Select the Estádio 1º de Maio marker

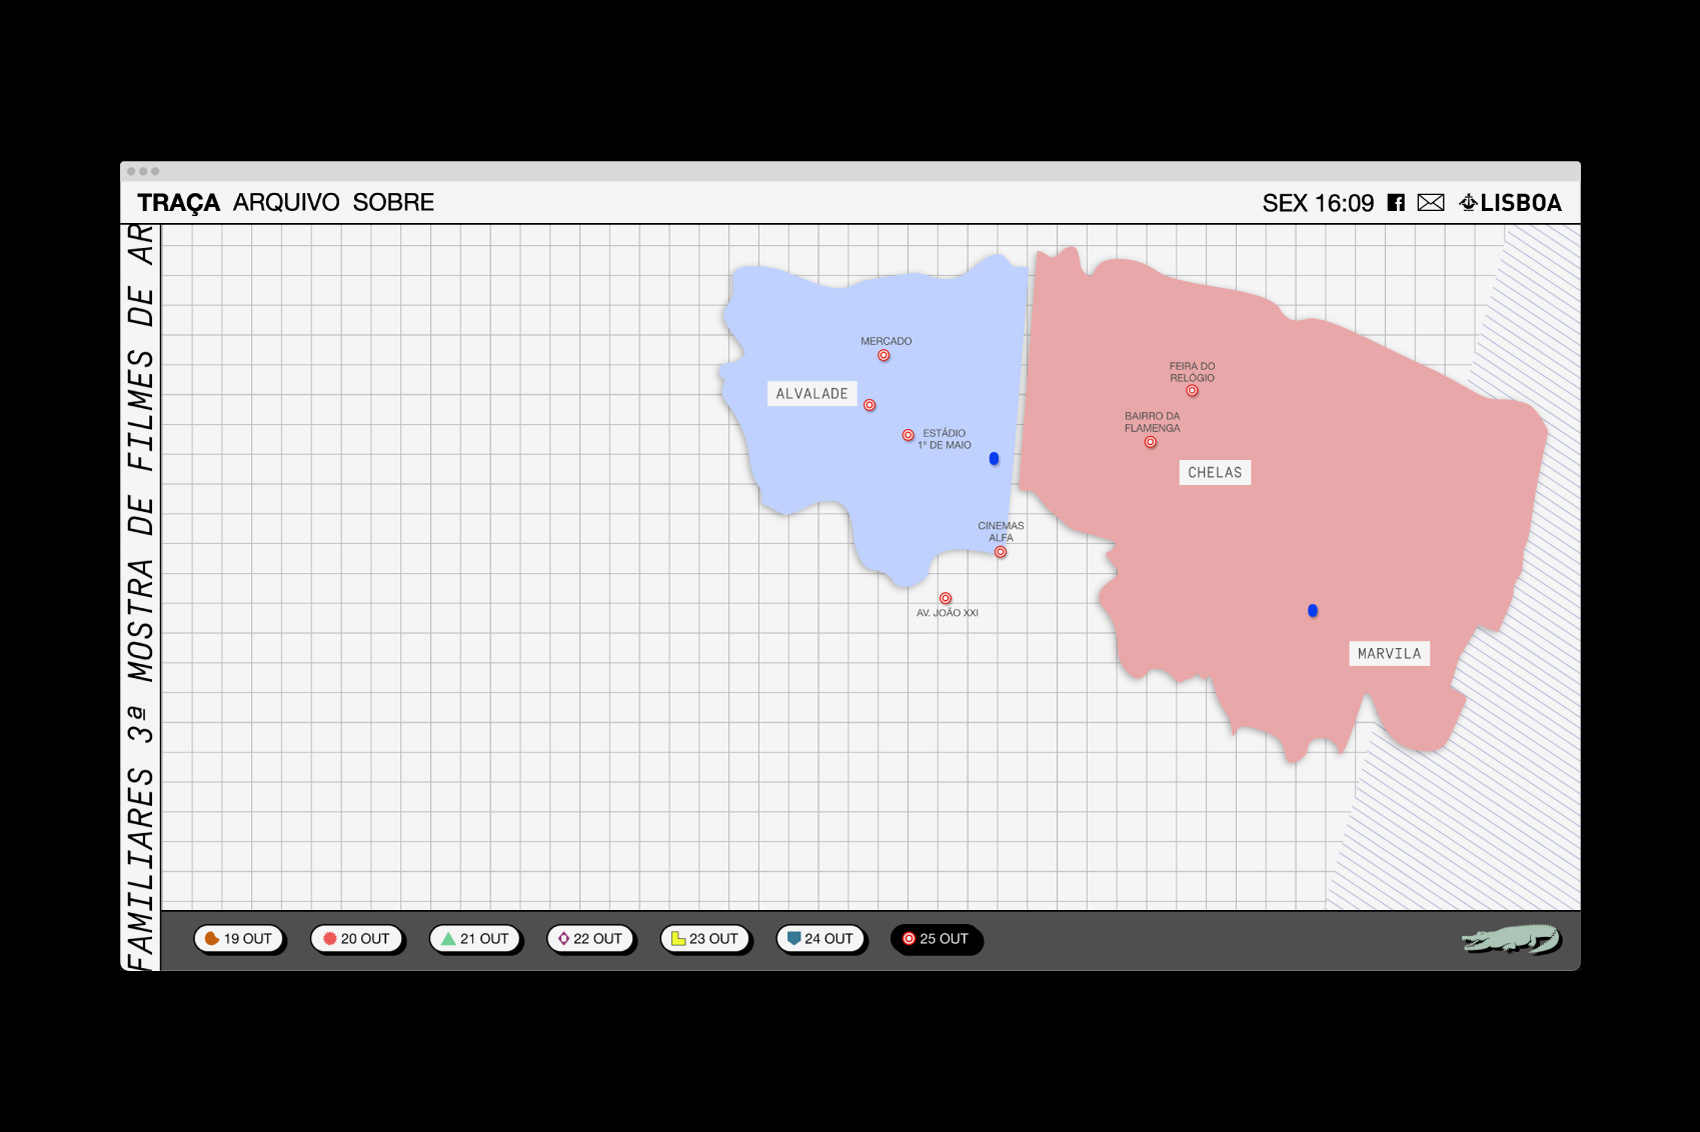point(908,435)
